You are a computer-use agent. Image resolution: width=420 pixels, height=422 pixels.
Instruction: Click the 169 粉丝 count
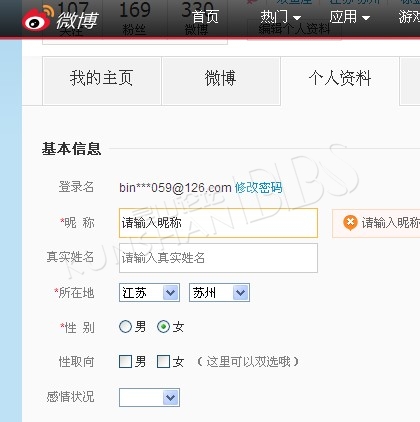pyautogui.click(x=134, y=18)
